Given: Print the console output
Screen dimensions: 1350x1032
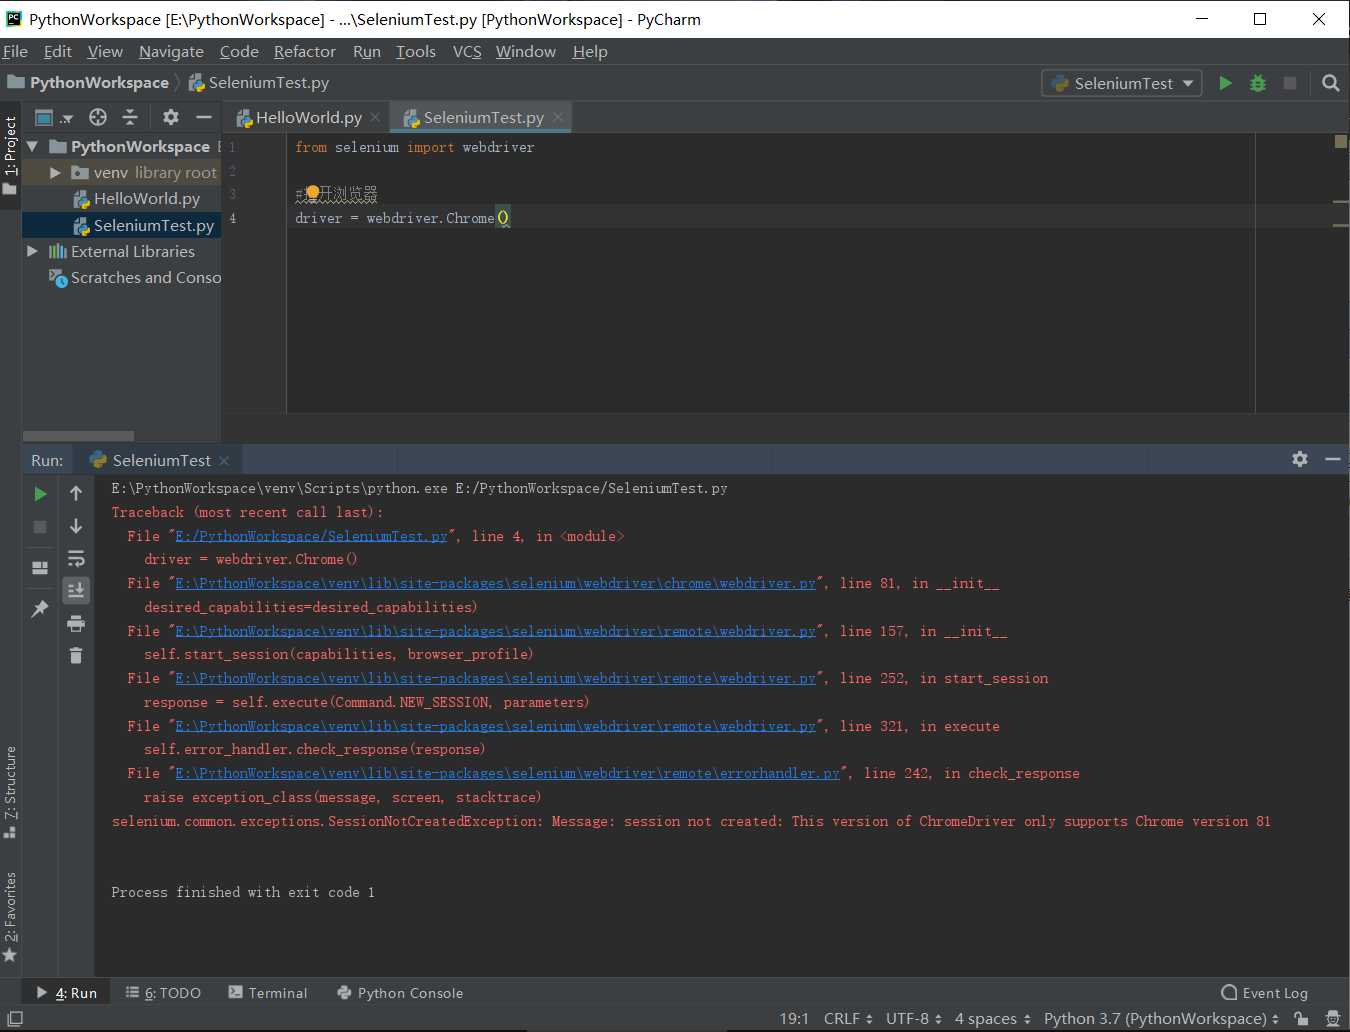Looking at the screenshot, I should 76,624.
